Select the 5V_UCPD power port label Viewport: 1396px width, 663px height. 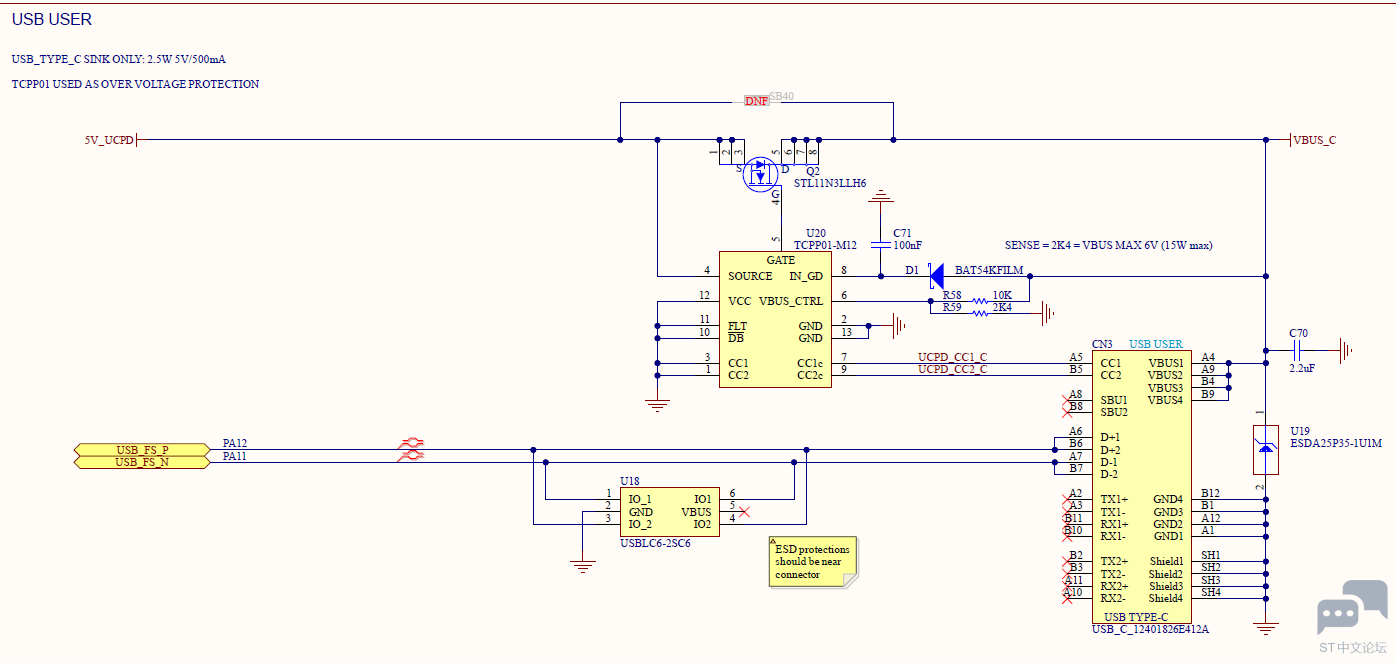(x=109, y=140)
